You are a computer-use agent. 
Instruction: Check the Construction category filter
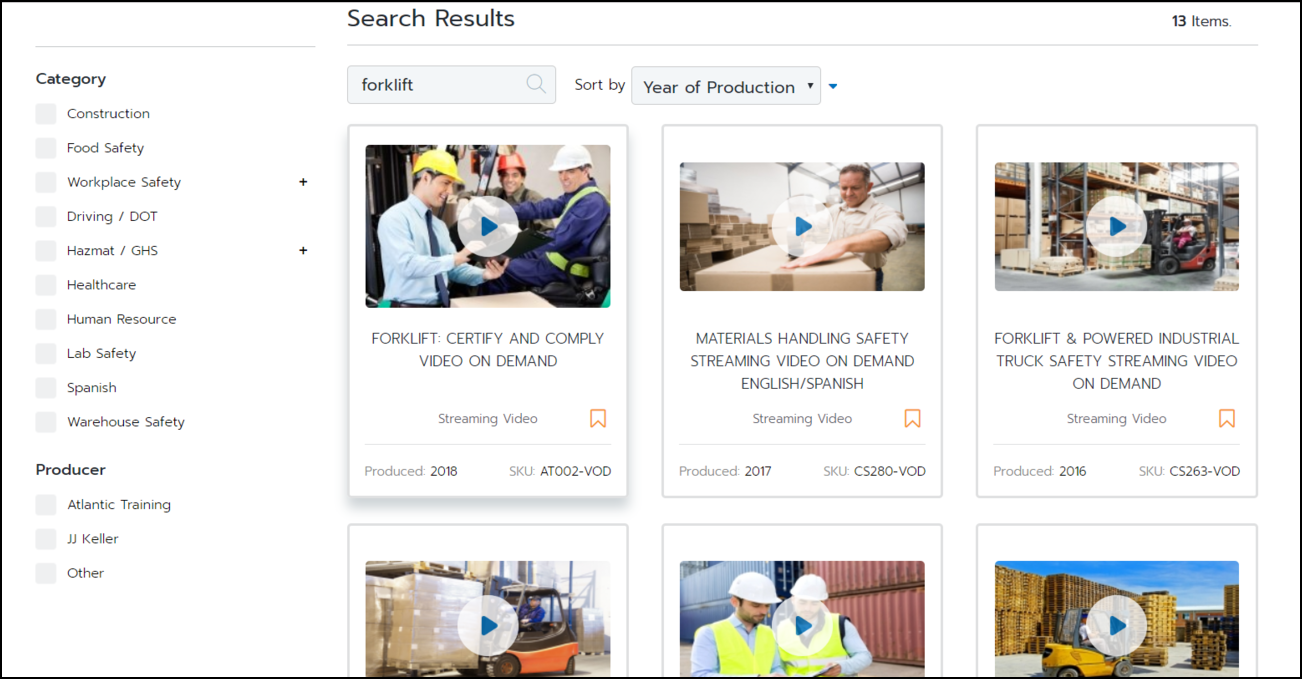tap(46, 114)
